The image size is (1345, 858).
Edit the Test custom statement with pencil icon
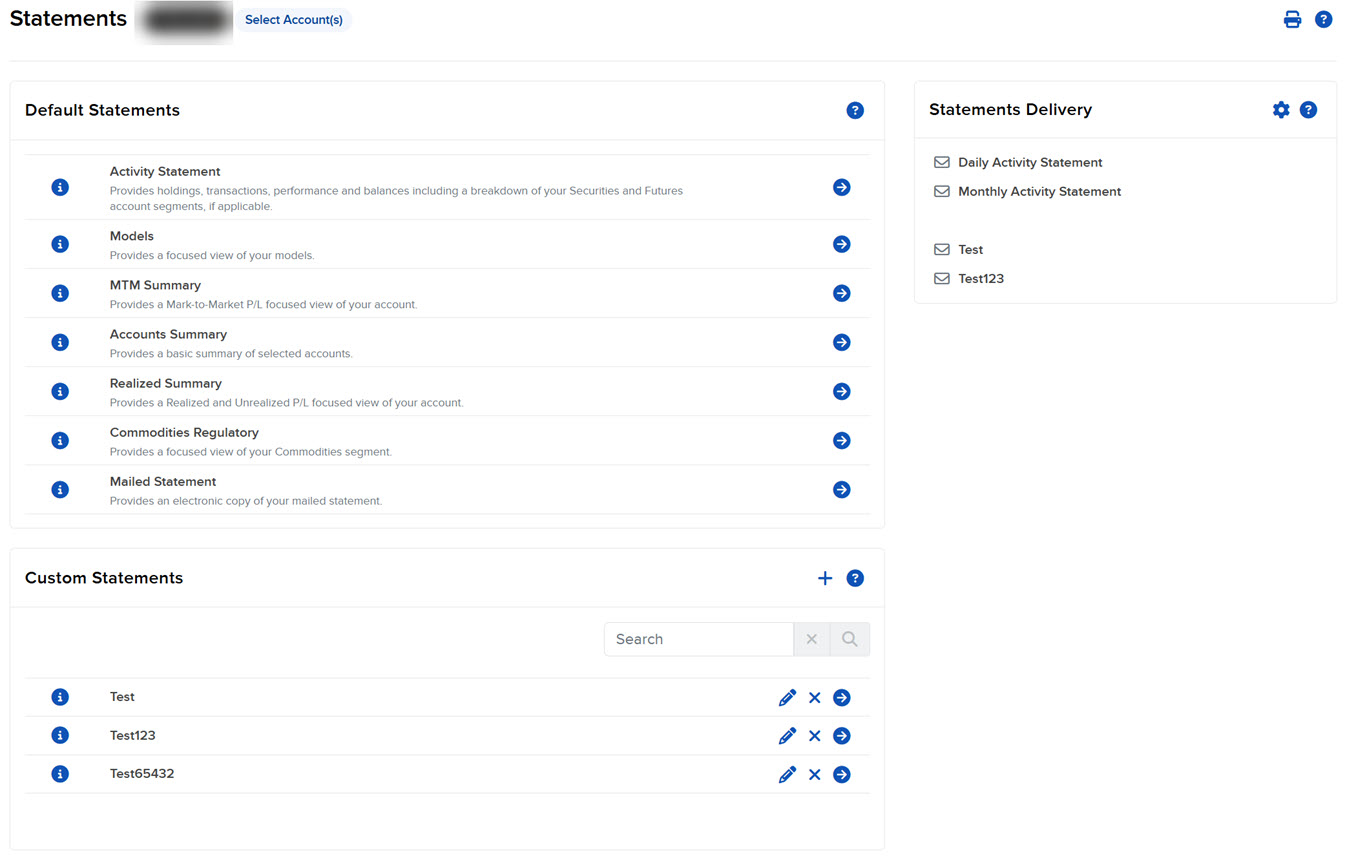tap(787, 697)
